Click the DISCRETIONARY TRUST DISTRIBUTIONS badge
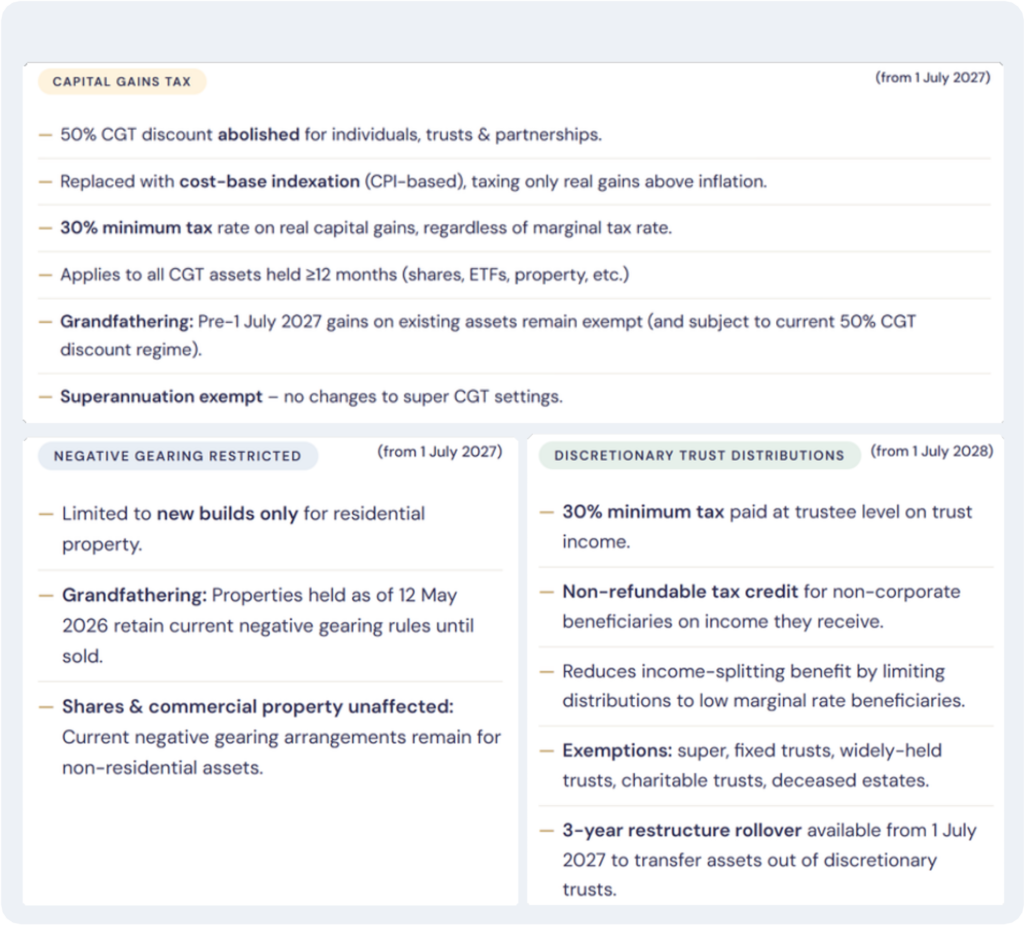1024x925 pixels. [x=699, y=455]
